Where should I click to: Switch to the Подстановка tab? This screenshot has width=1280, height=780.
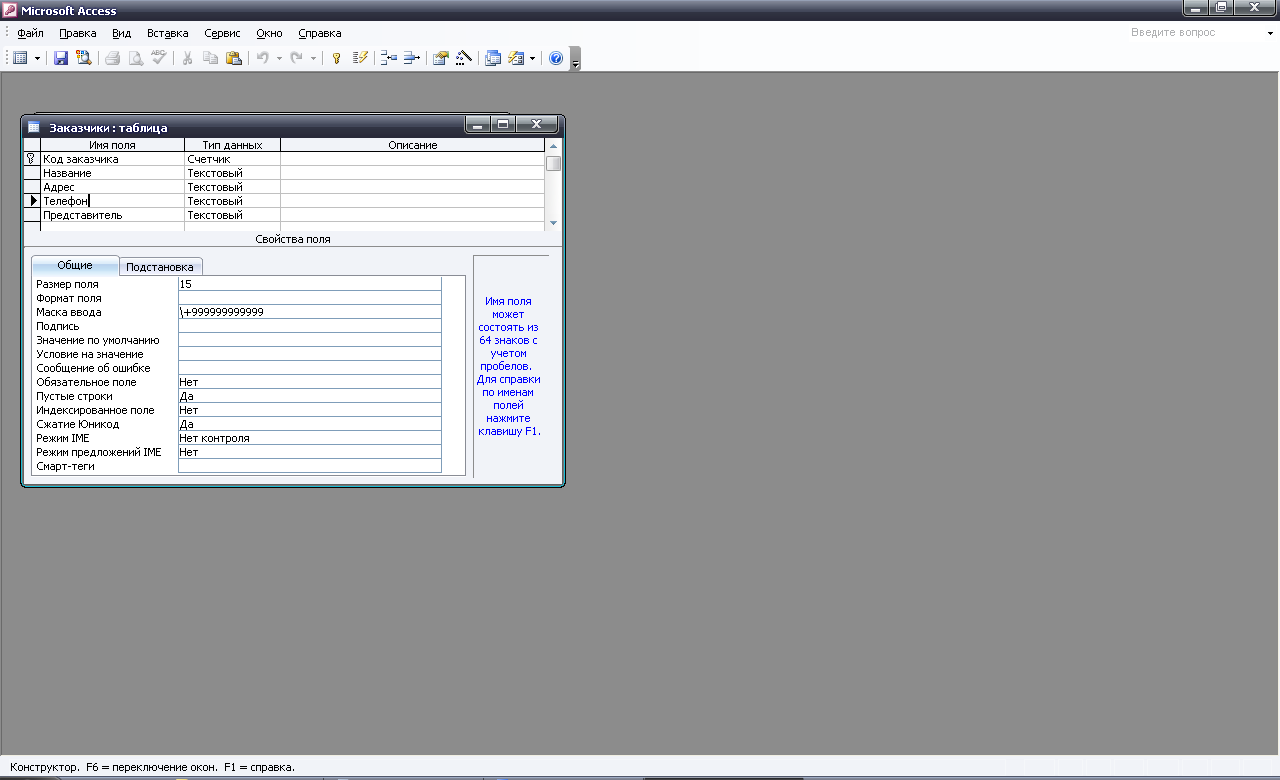click(x=160, y=267)
